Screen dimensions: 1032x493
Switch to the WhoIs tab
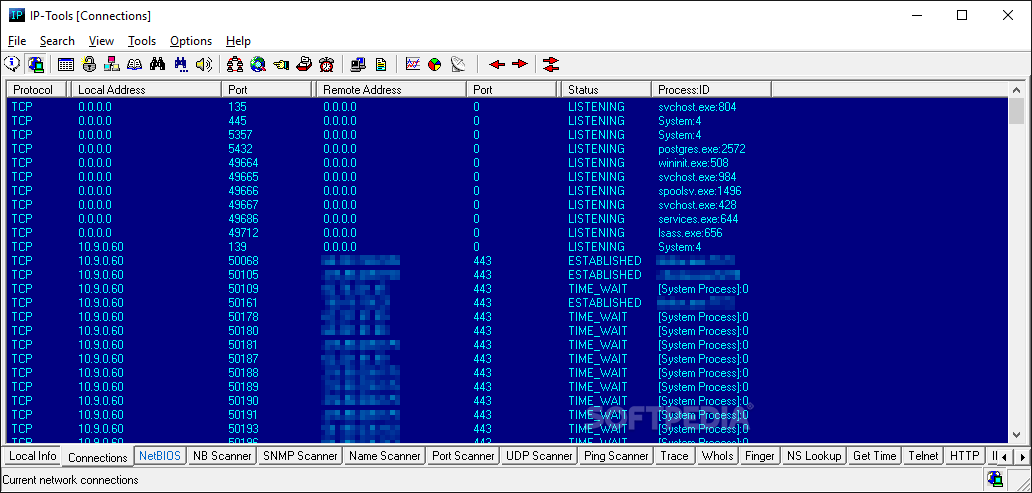pos(717,455)
